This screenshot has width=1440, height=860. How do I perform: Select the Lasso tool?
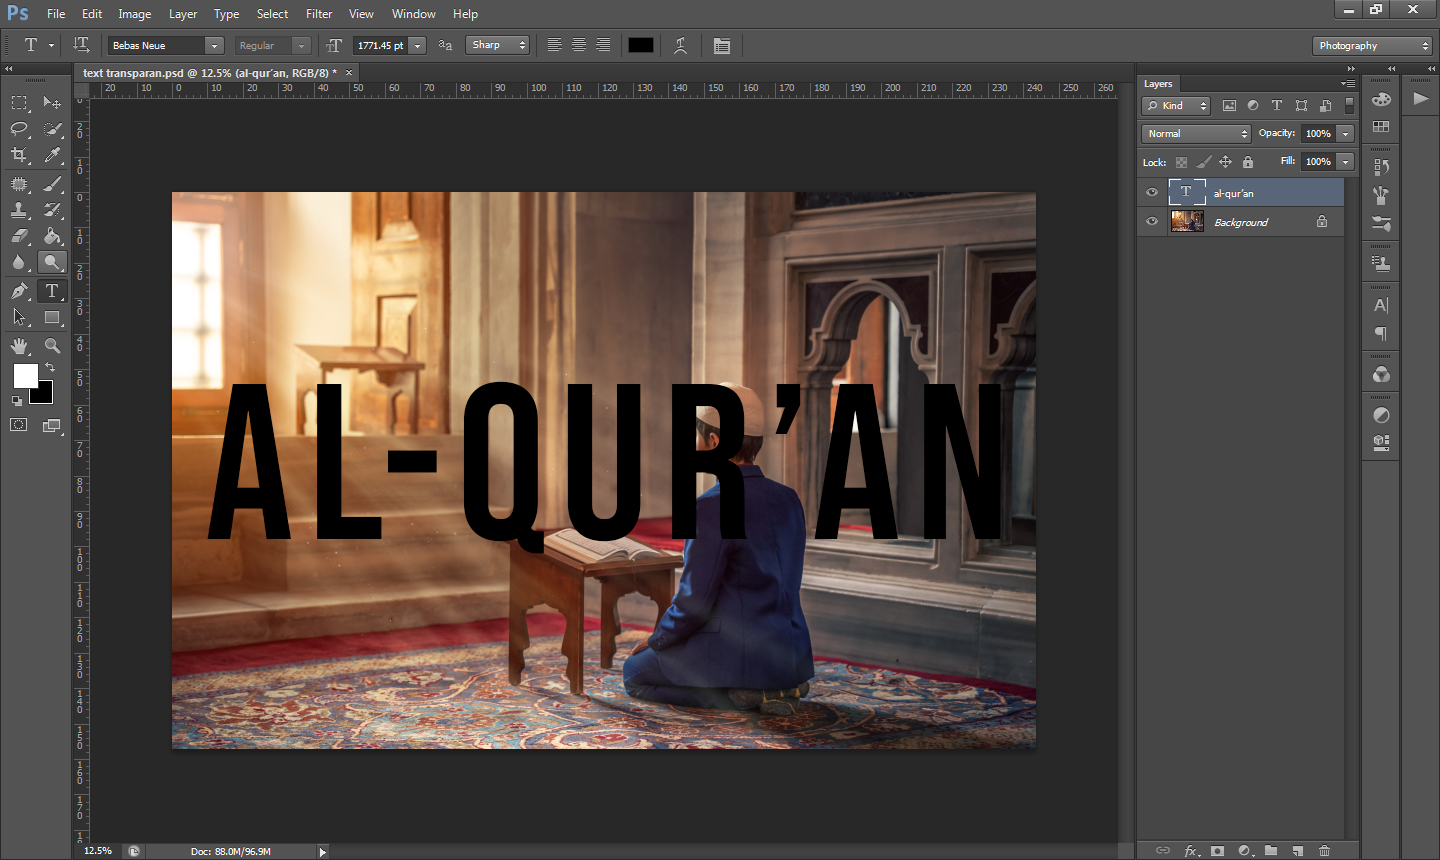click(x=19, y=129)
